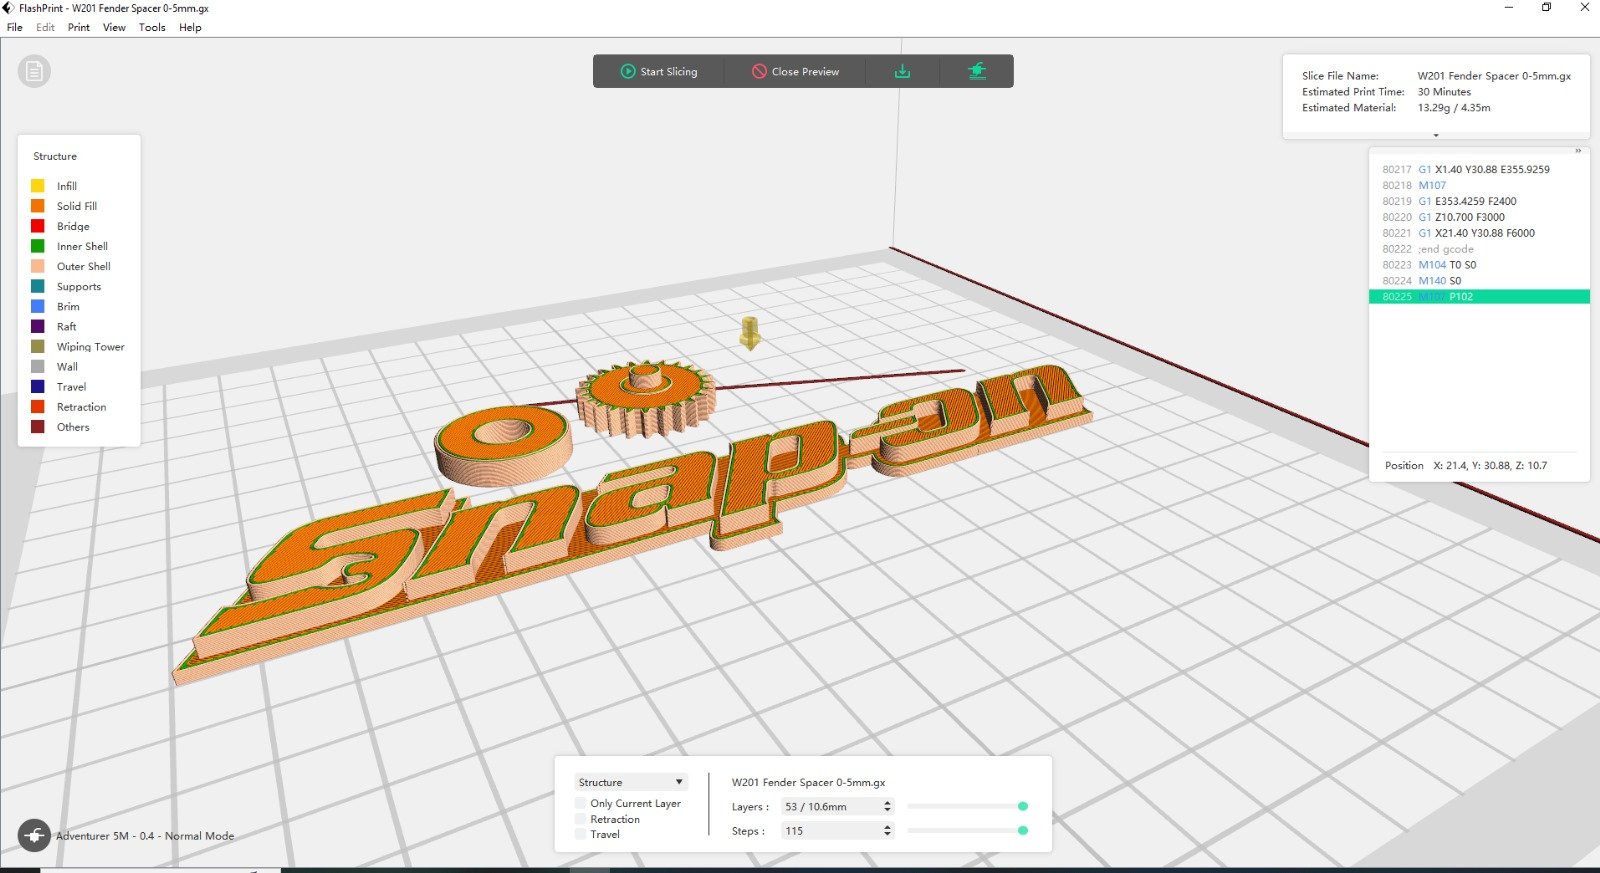Viewport: 1600px width, 873px height.
Task: Click the Layers spinner arrows
Action: pos(887,806)
